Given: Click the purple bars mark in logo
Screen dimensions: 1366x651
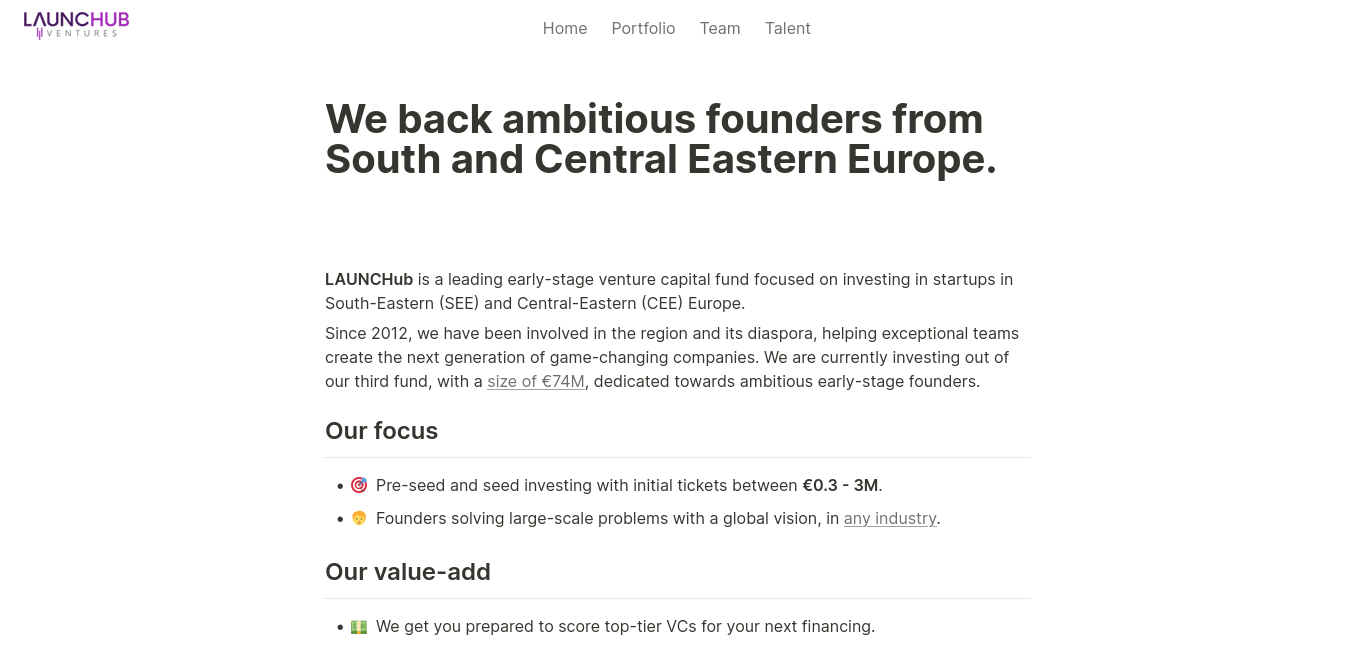Looking at the screenshot, I should 40,33.
